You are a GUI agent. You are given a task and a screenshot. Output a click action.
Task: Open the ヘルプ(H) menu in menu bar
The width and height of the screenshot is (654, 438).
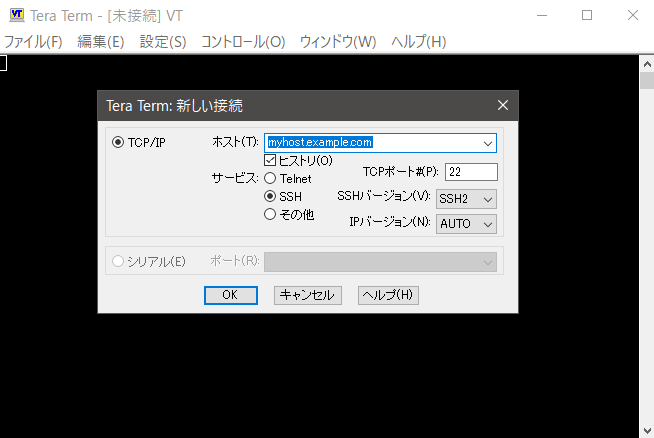tap(418, 42)
